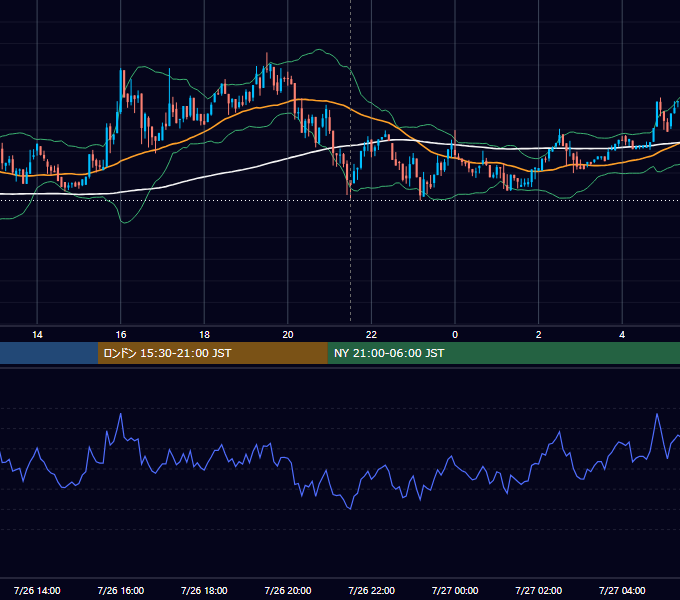680x600 pixels.
Task: Click the 0 hour label on price chart axis
Action: tap(455, 335)
